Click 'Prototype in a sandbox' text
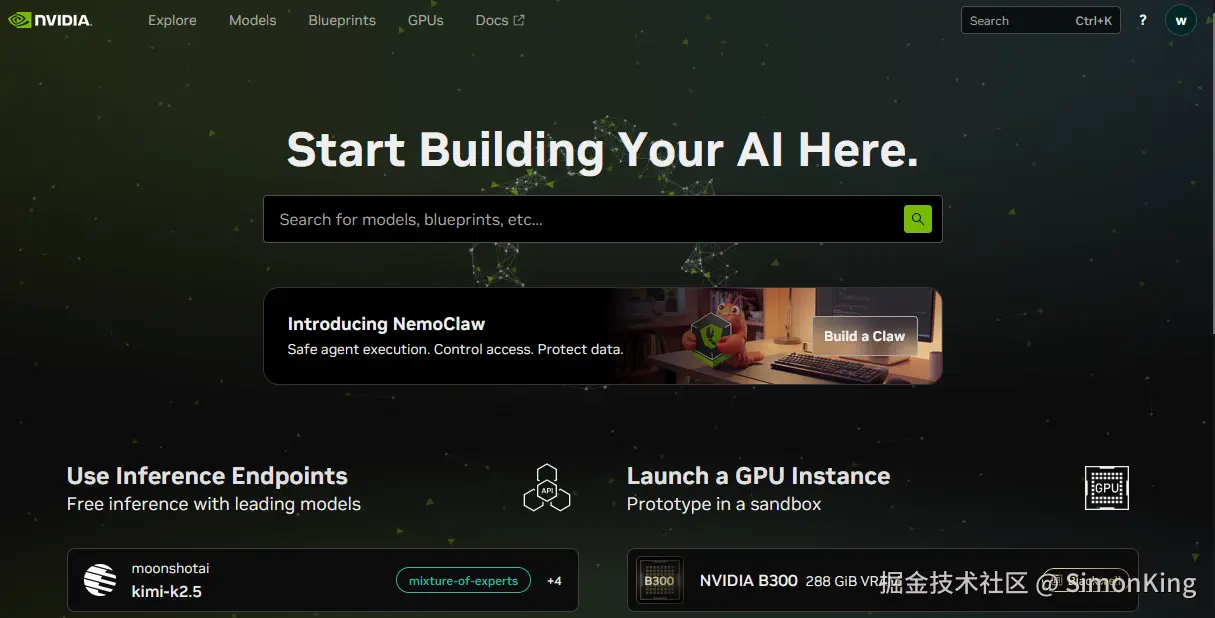Viewport: 1215px width, 618px height. tap(724, 504)
